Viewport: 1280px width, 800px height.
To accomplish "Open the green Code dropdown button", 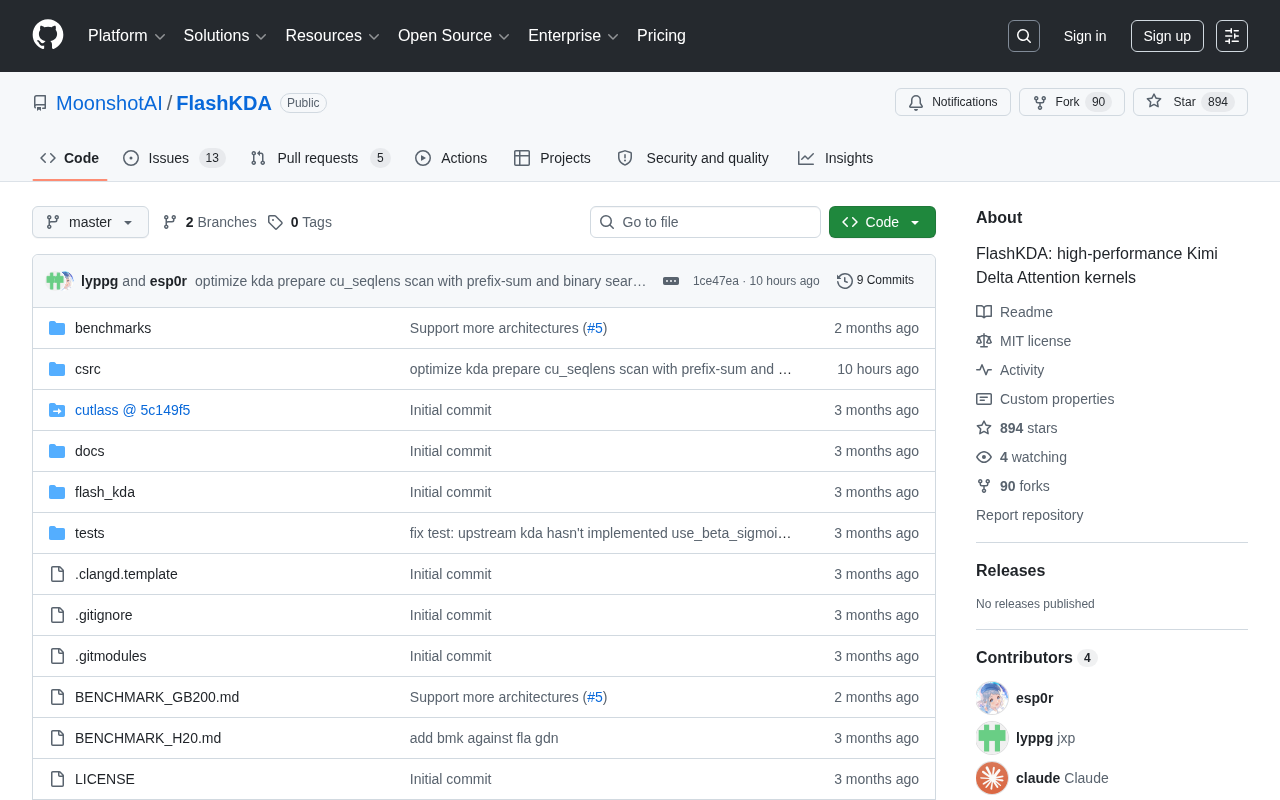I will coord(882,222).
